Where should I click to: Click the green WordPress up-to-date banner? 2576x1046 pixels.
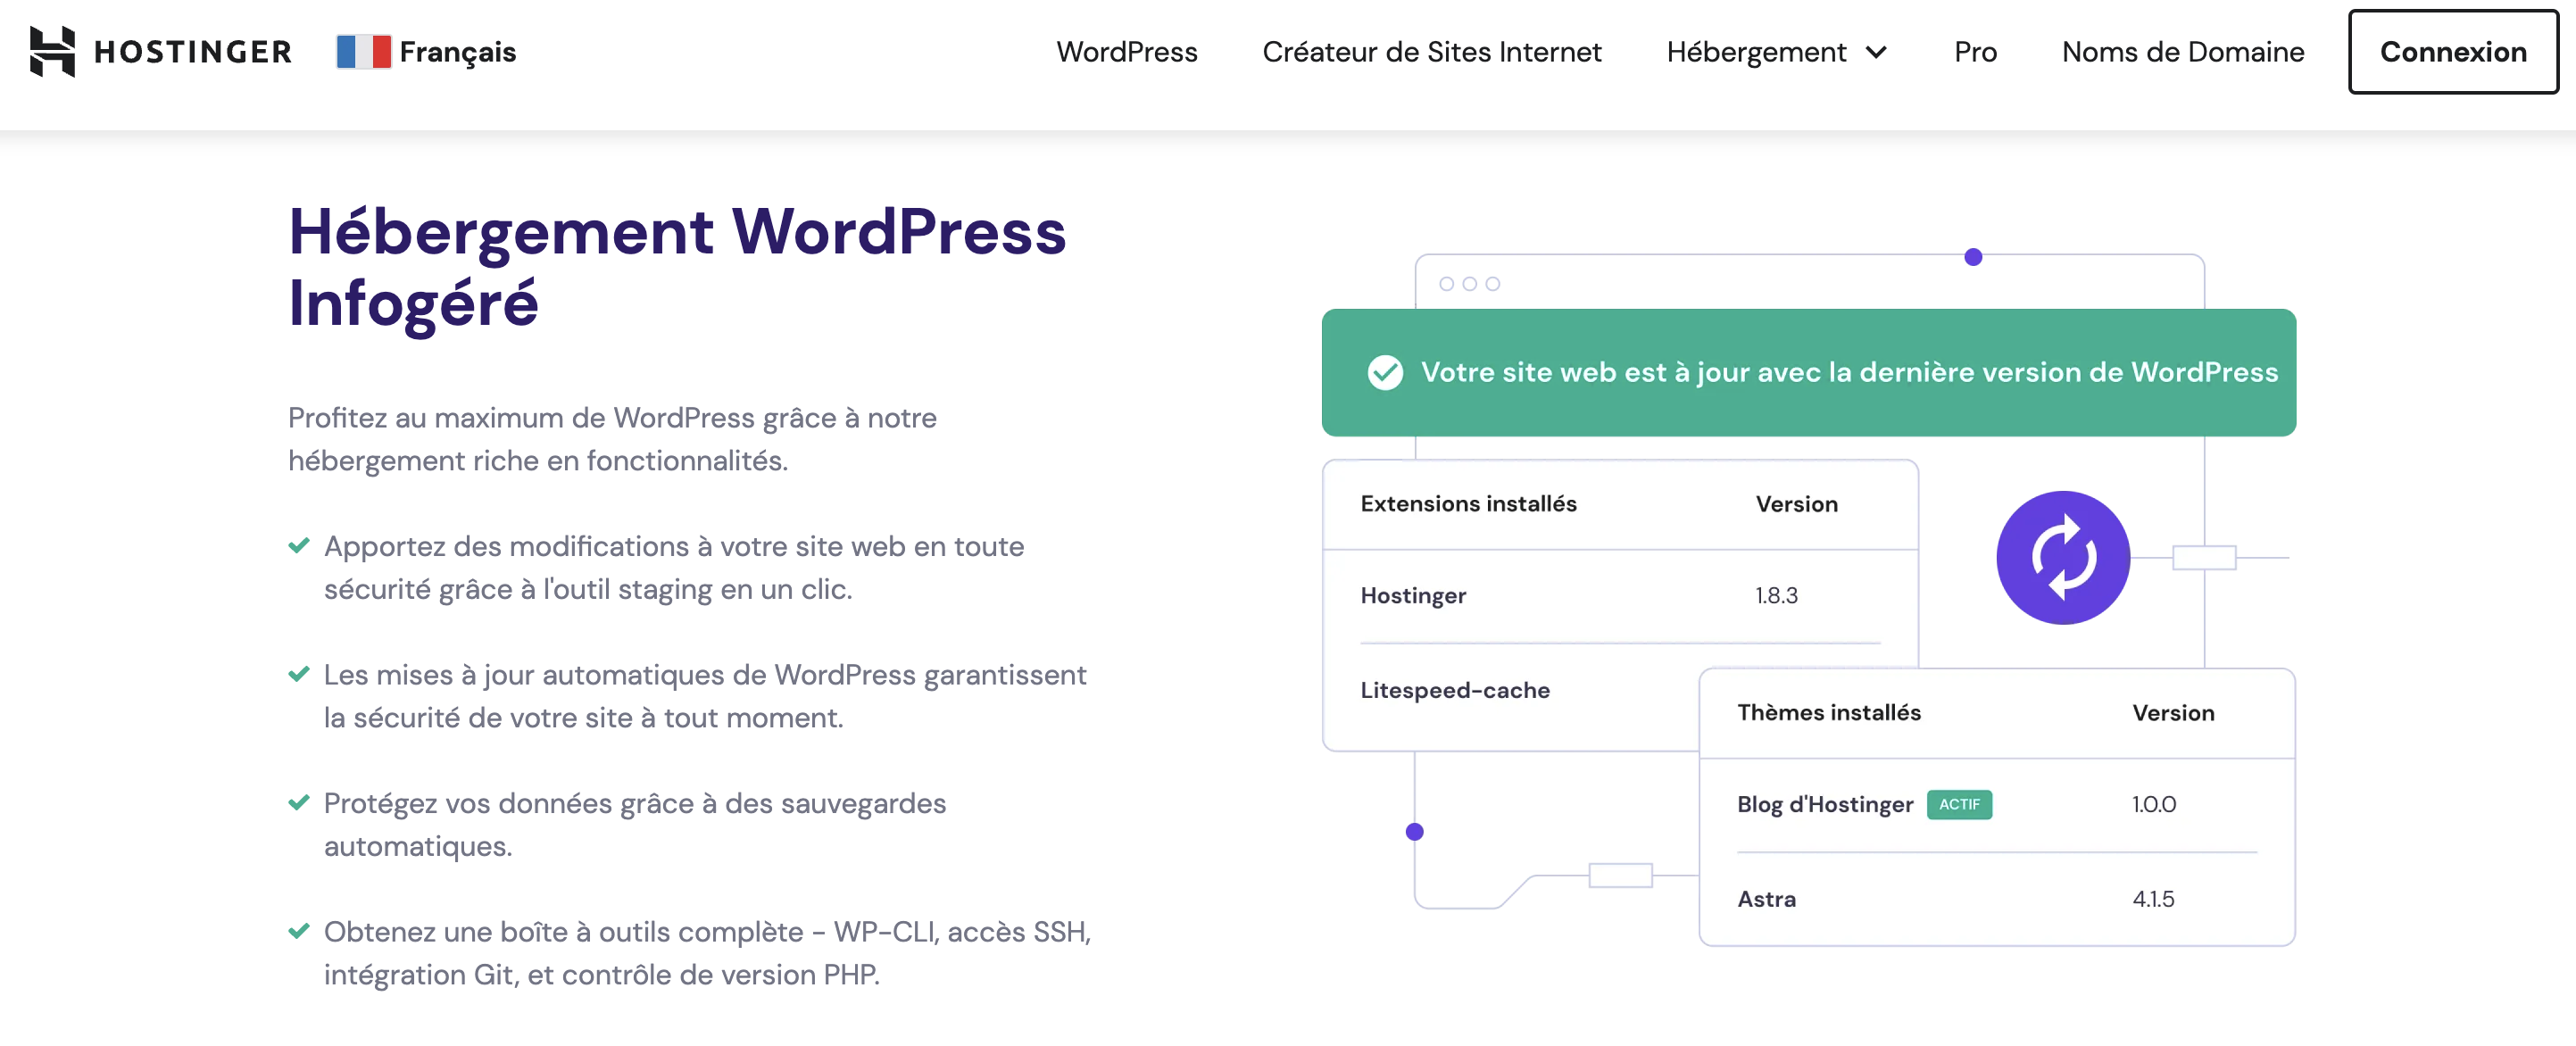click(1808, 372)
